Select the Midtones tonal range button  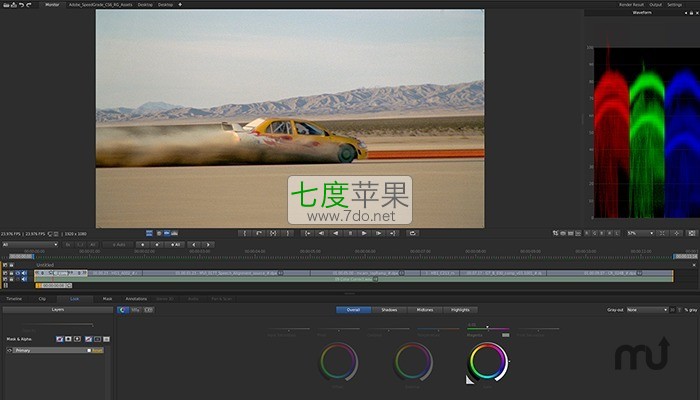pos(425,310)
